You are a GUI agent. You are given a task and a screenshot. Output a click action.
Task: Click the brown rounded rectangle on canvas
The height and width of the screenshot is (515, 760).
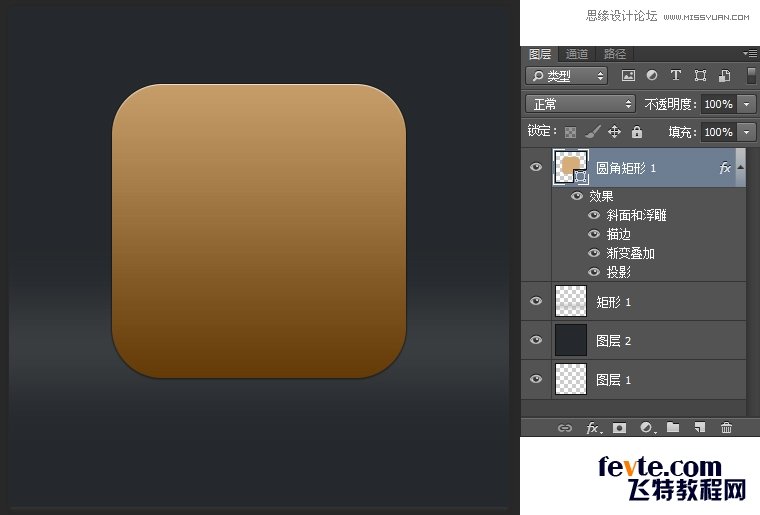[x=259, y=231]
